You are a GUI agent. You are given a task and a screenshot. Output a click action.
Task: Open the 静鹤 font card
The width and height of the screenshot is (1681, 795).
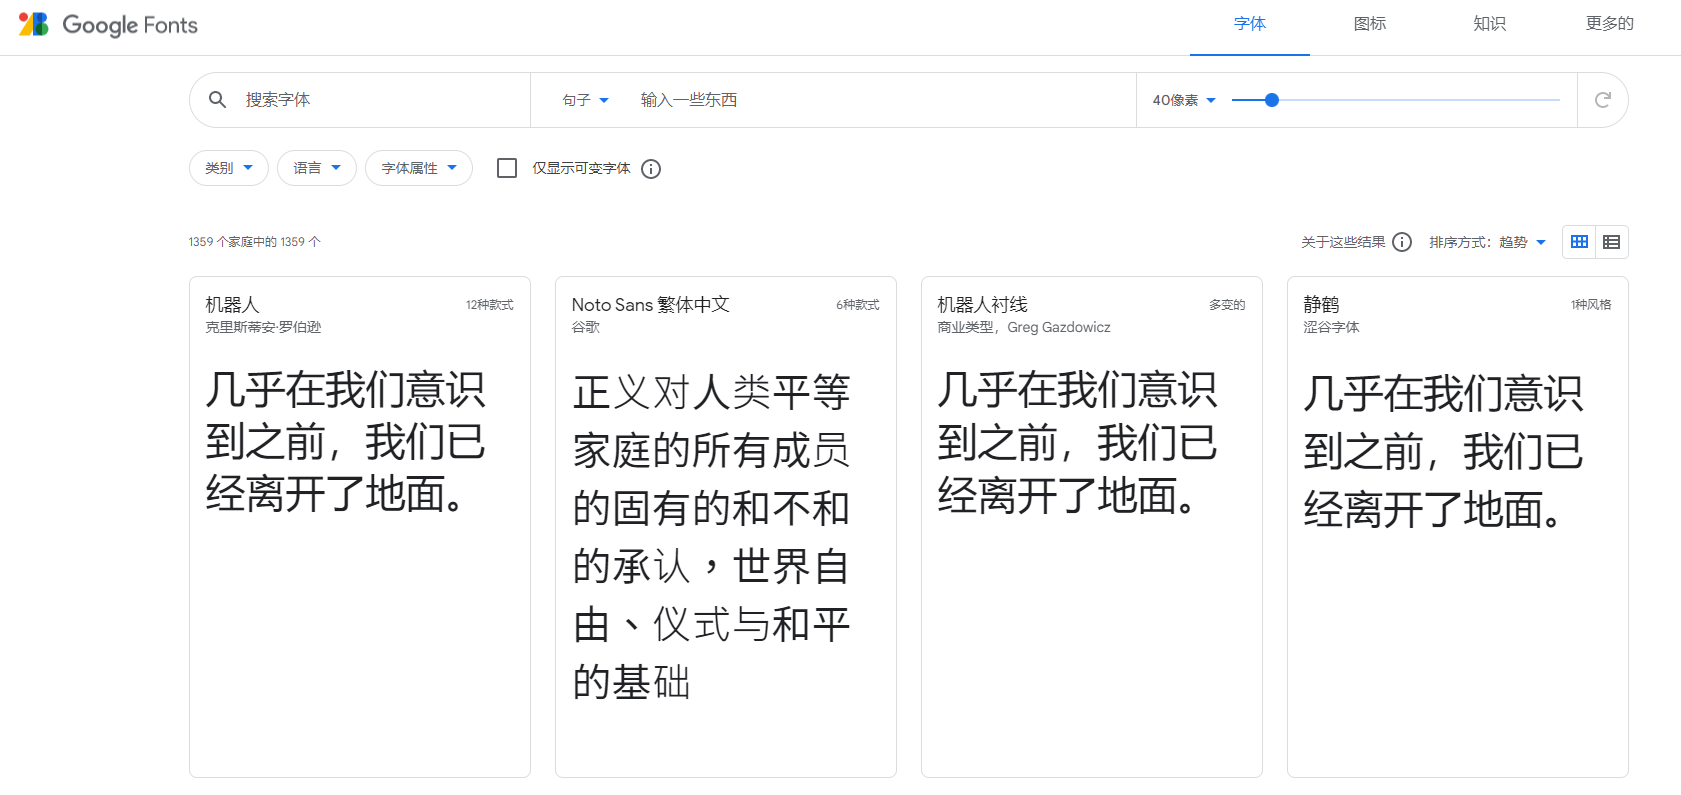[x=1458, y=527]
